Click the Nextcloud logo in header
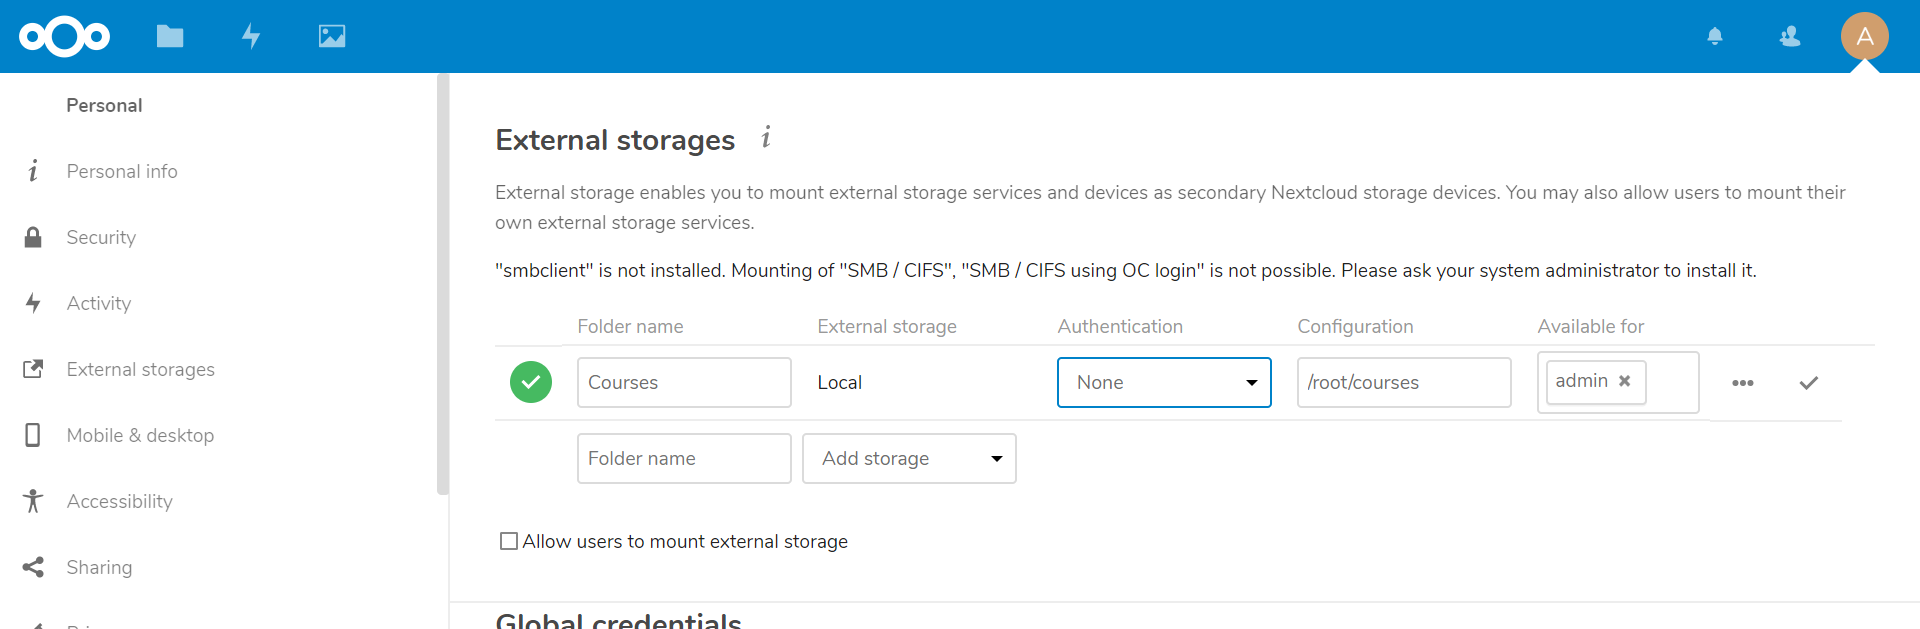1920x629 pixels. tap(64, 37)
